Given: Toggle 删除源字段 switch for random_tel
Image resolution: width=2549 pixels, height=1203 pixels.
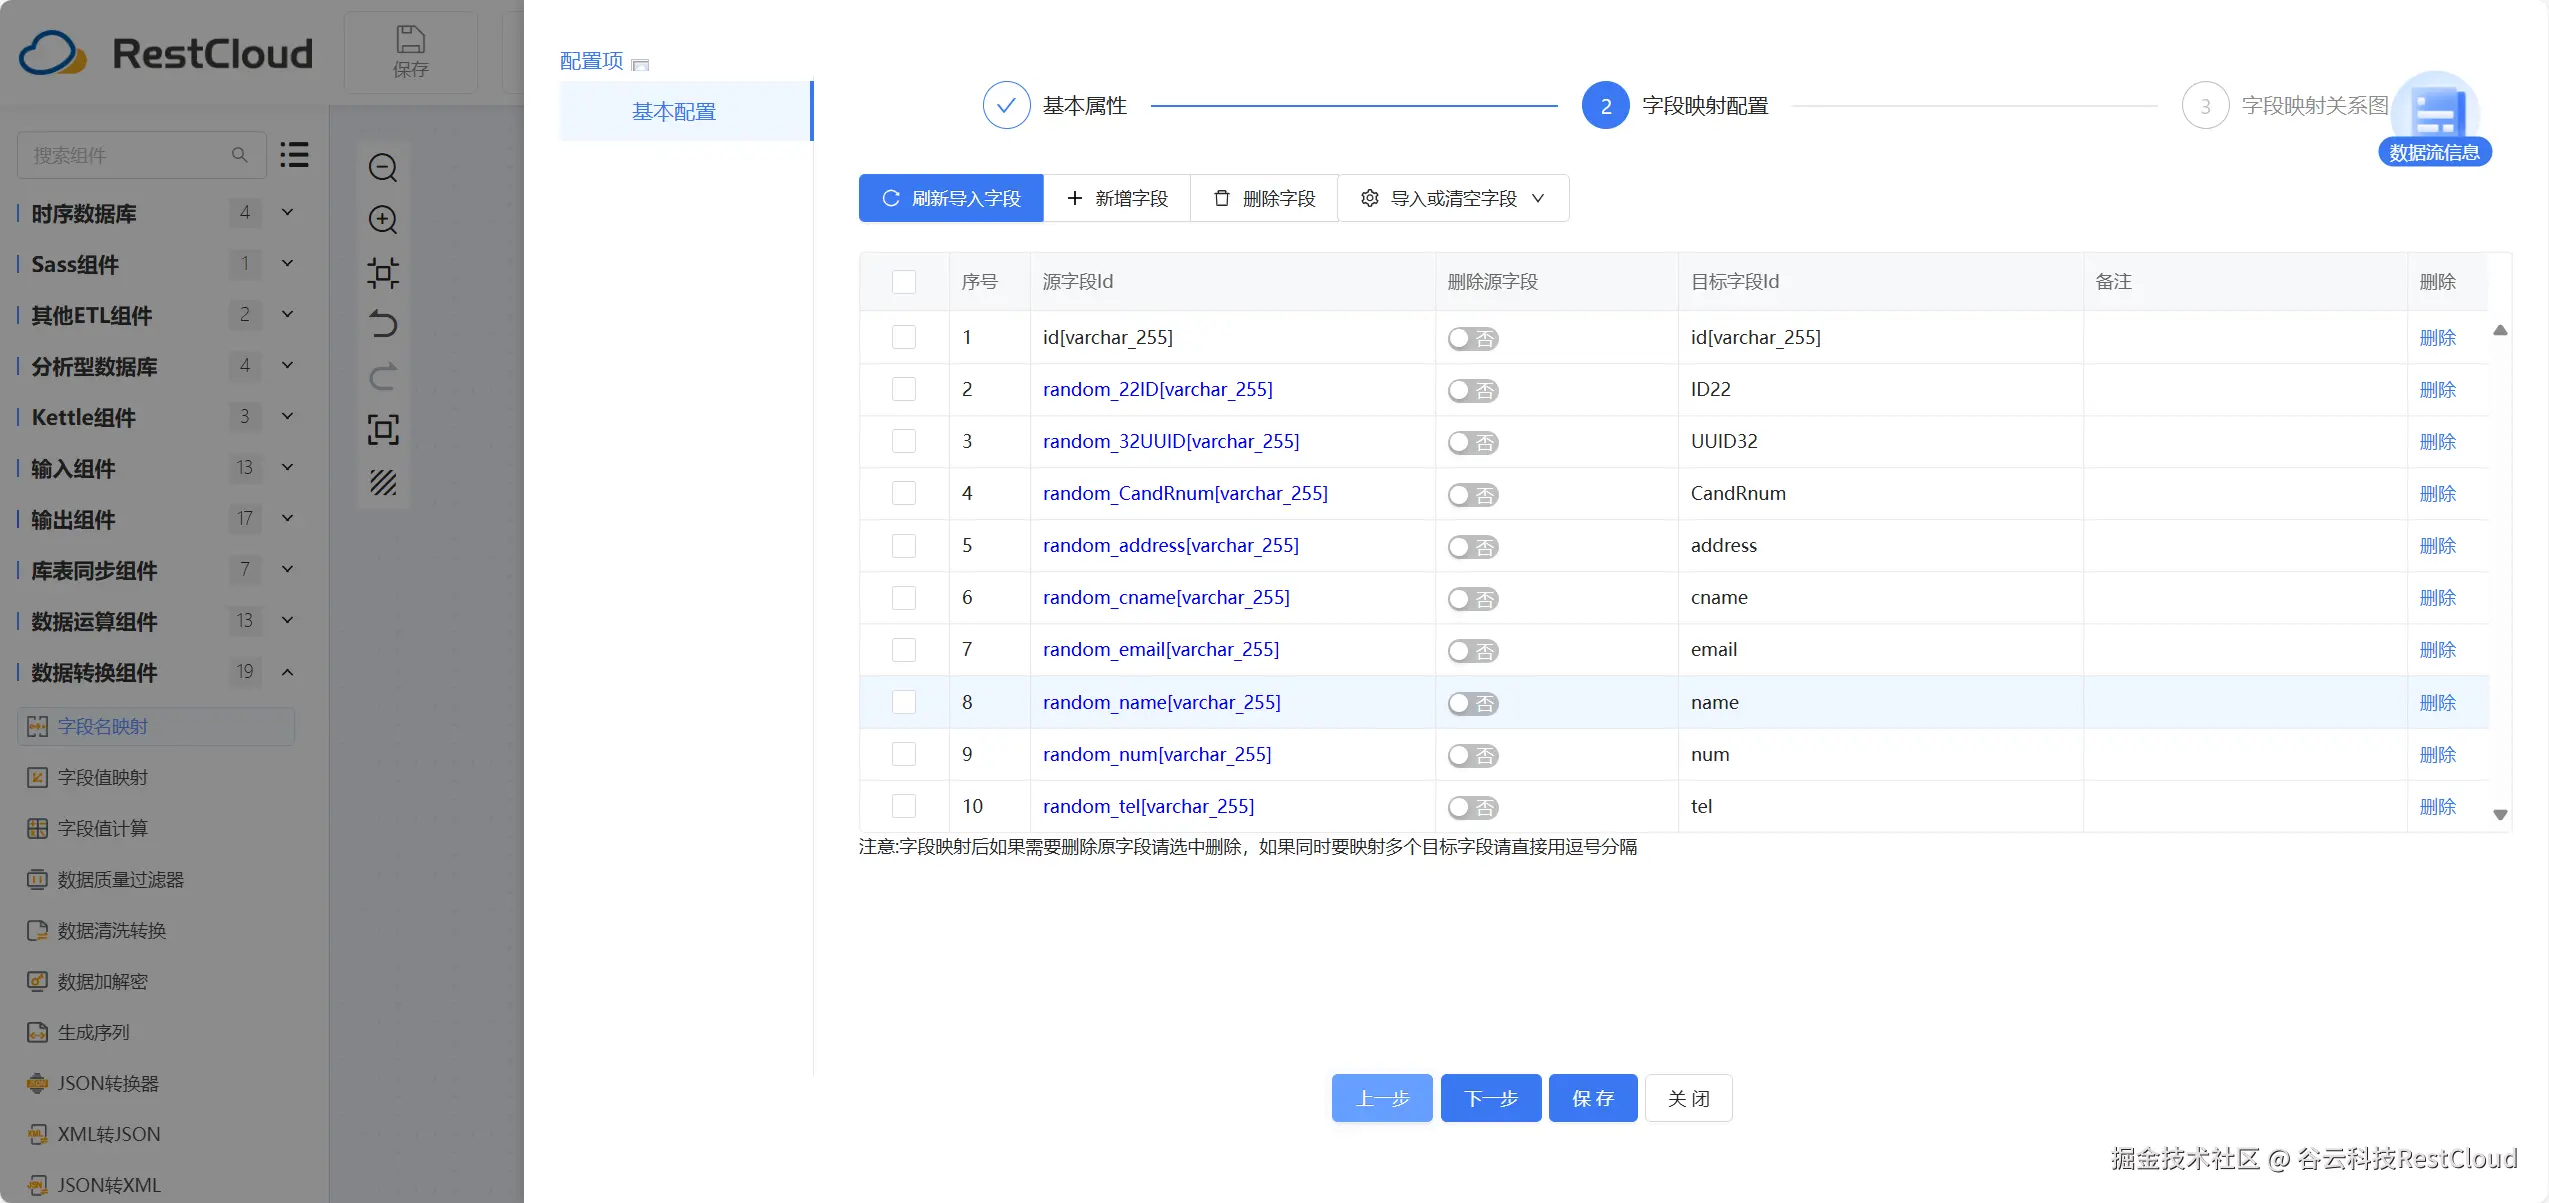Looking at the screenshot, I should [x=1473, y=807].
